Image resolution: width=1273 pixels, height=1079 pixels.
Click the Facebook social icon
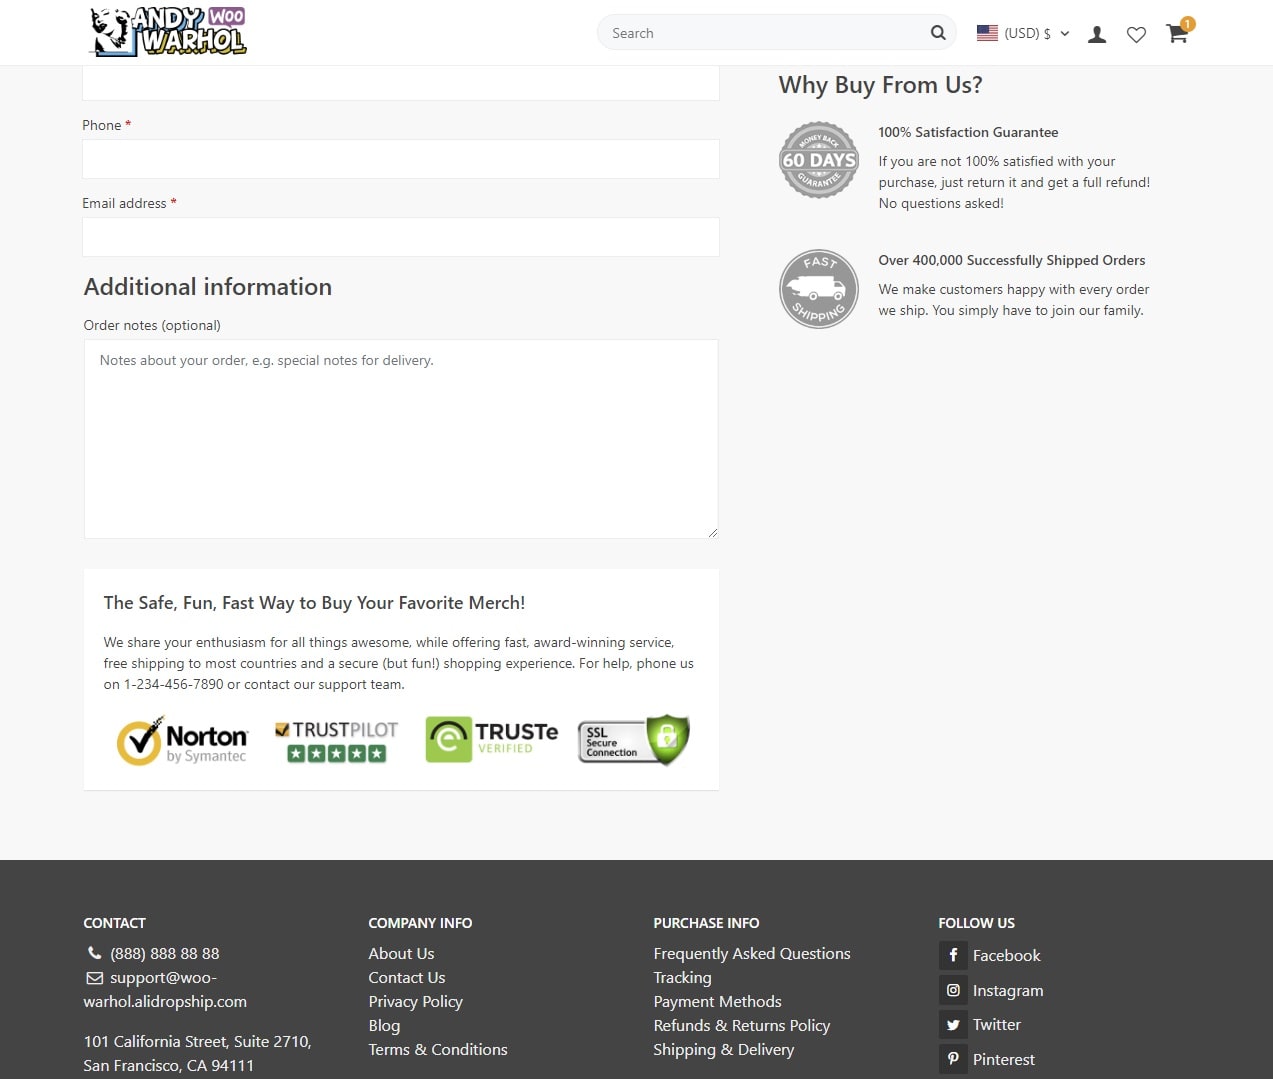click(953, 955)
